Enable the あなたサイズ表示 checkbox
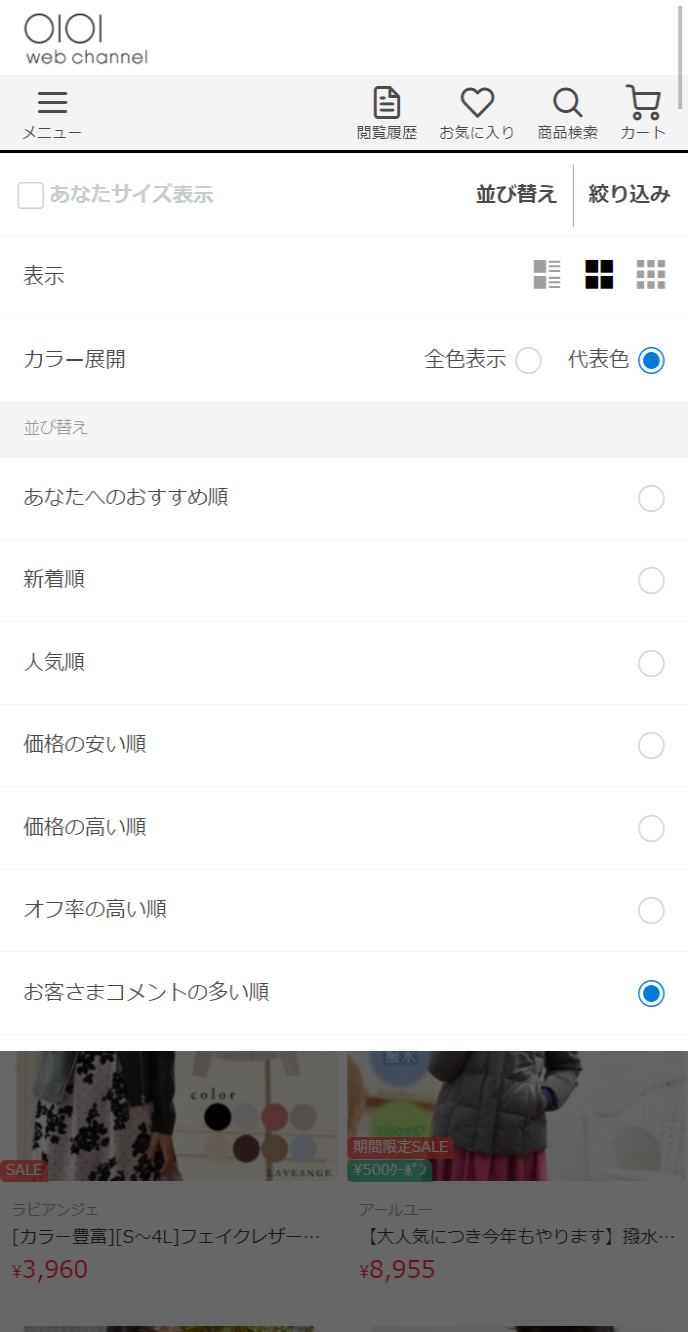Viewport: 688px width, 1332px height. [31, 195]
